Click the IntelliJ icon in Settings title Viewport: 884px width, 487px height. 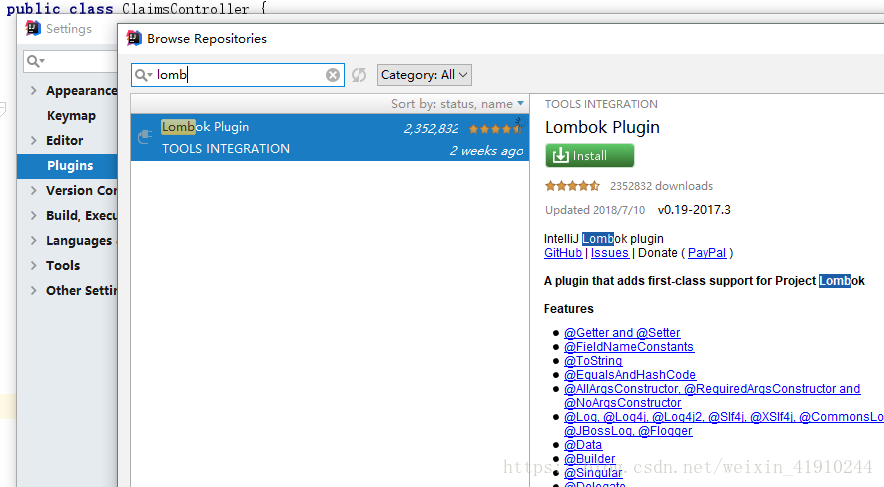coord(33,28)
